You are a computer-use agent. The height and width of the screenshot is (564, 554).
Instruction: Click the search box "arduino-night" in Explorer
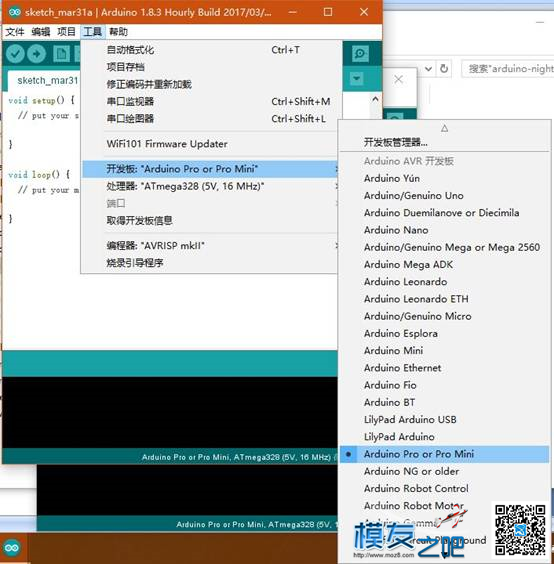(508, 68)
